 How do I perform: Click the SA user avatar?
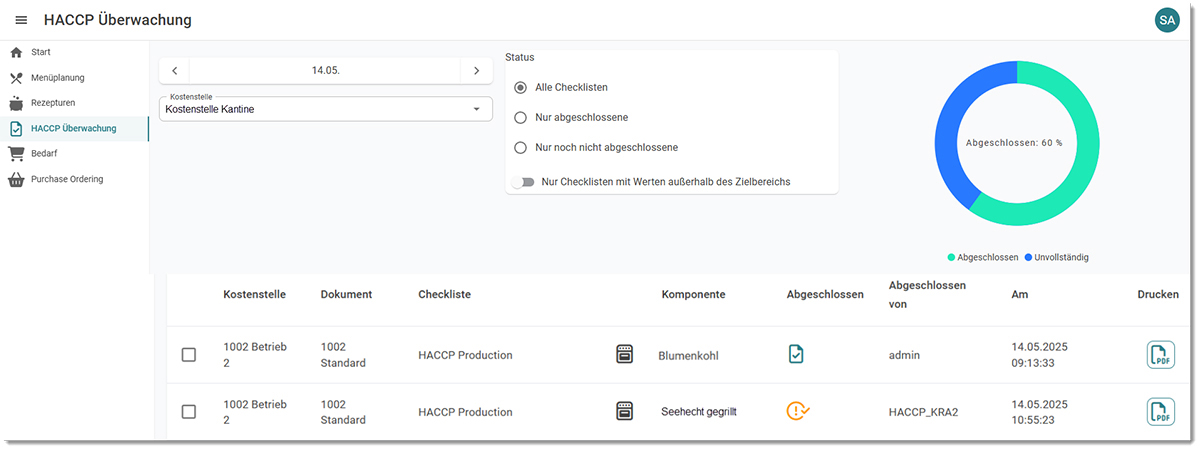1167,19
